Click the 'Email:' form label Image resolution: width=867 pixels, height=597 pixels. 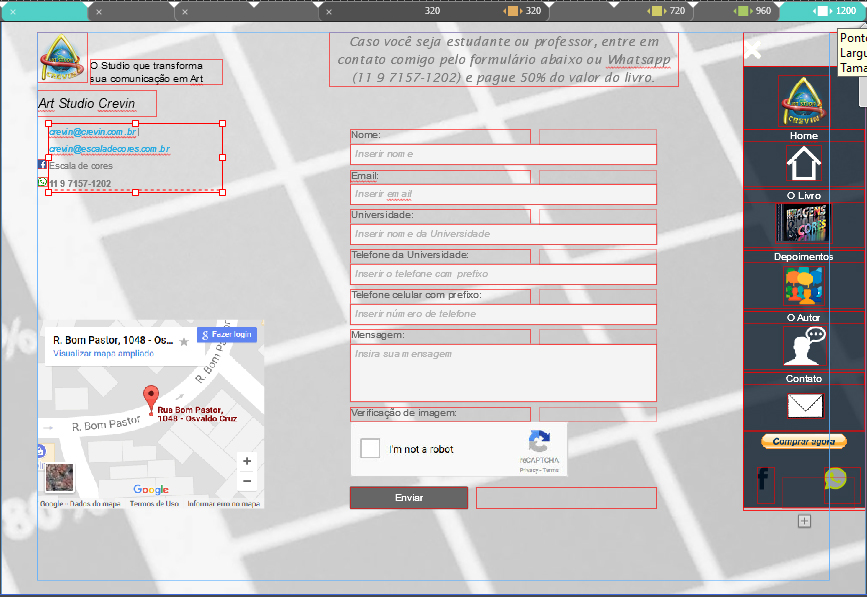pos(365,176)
